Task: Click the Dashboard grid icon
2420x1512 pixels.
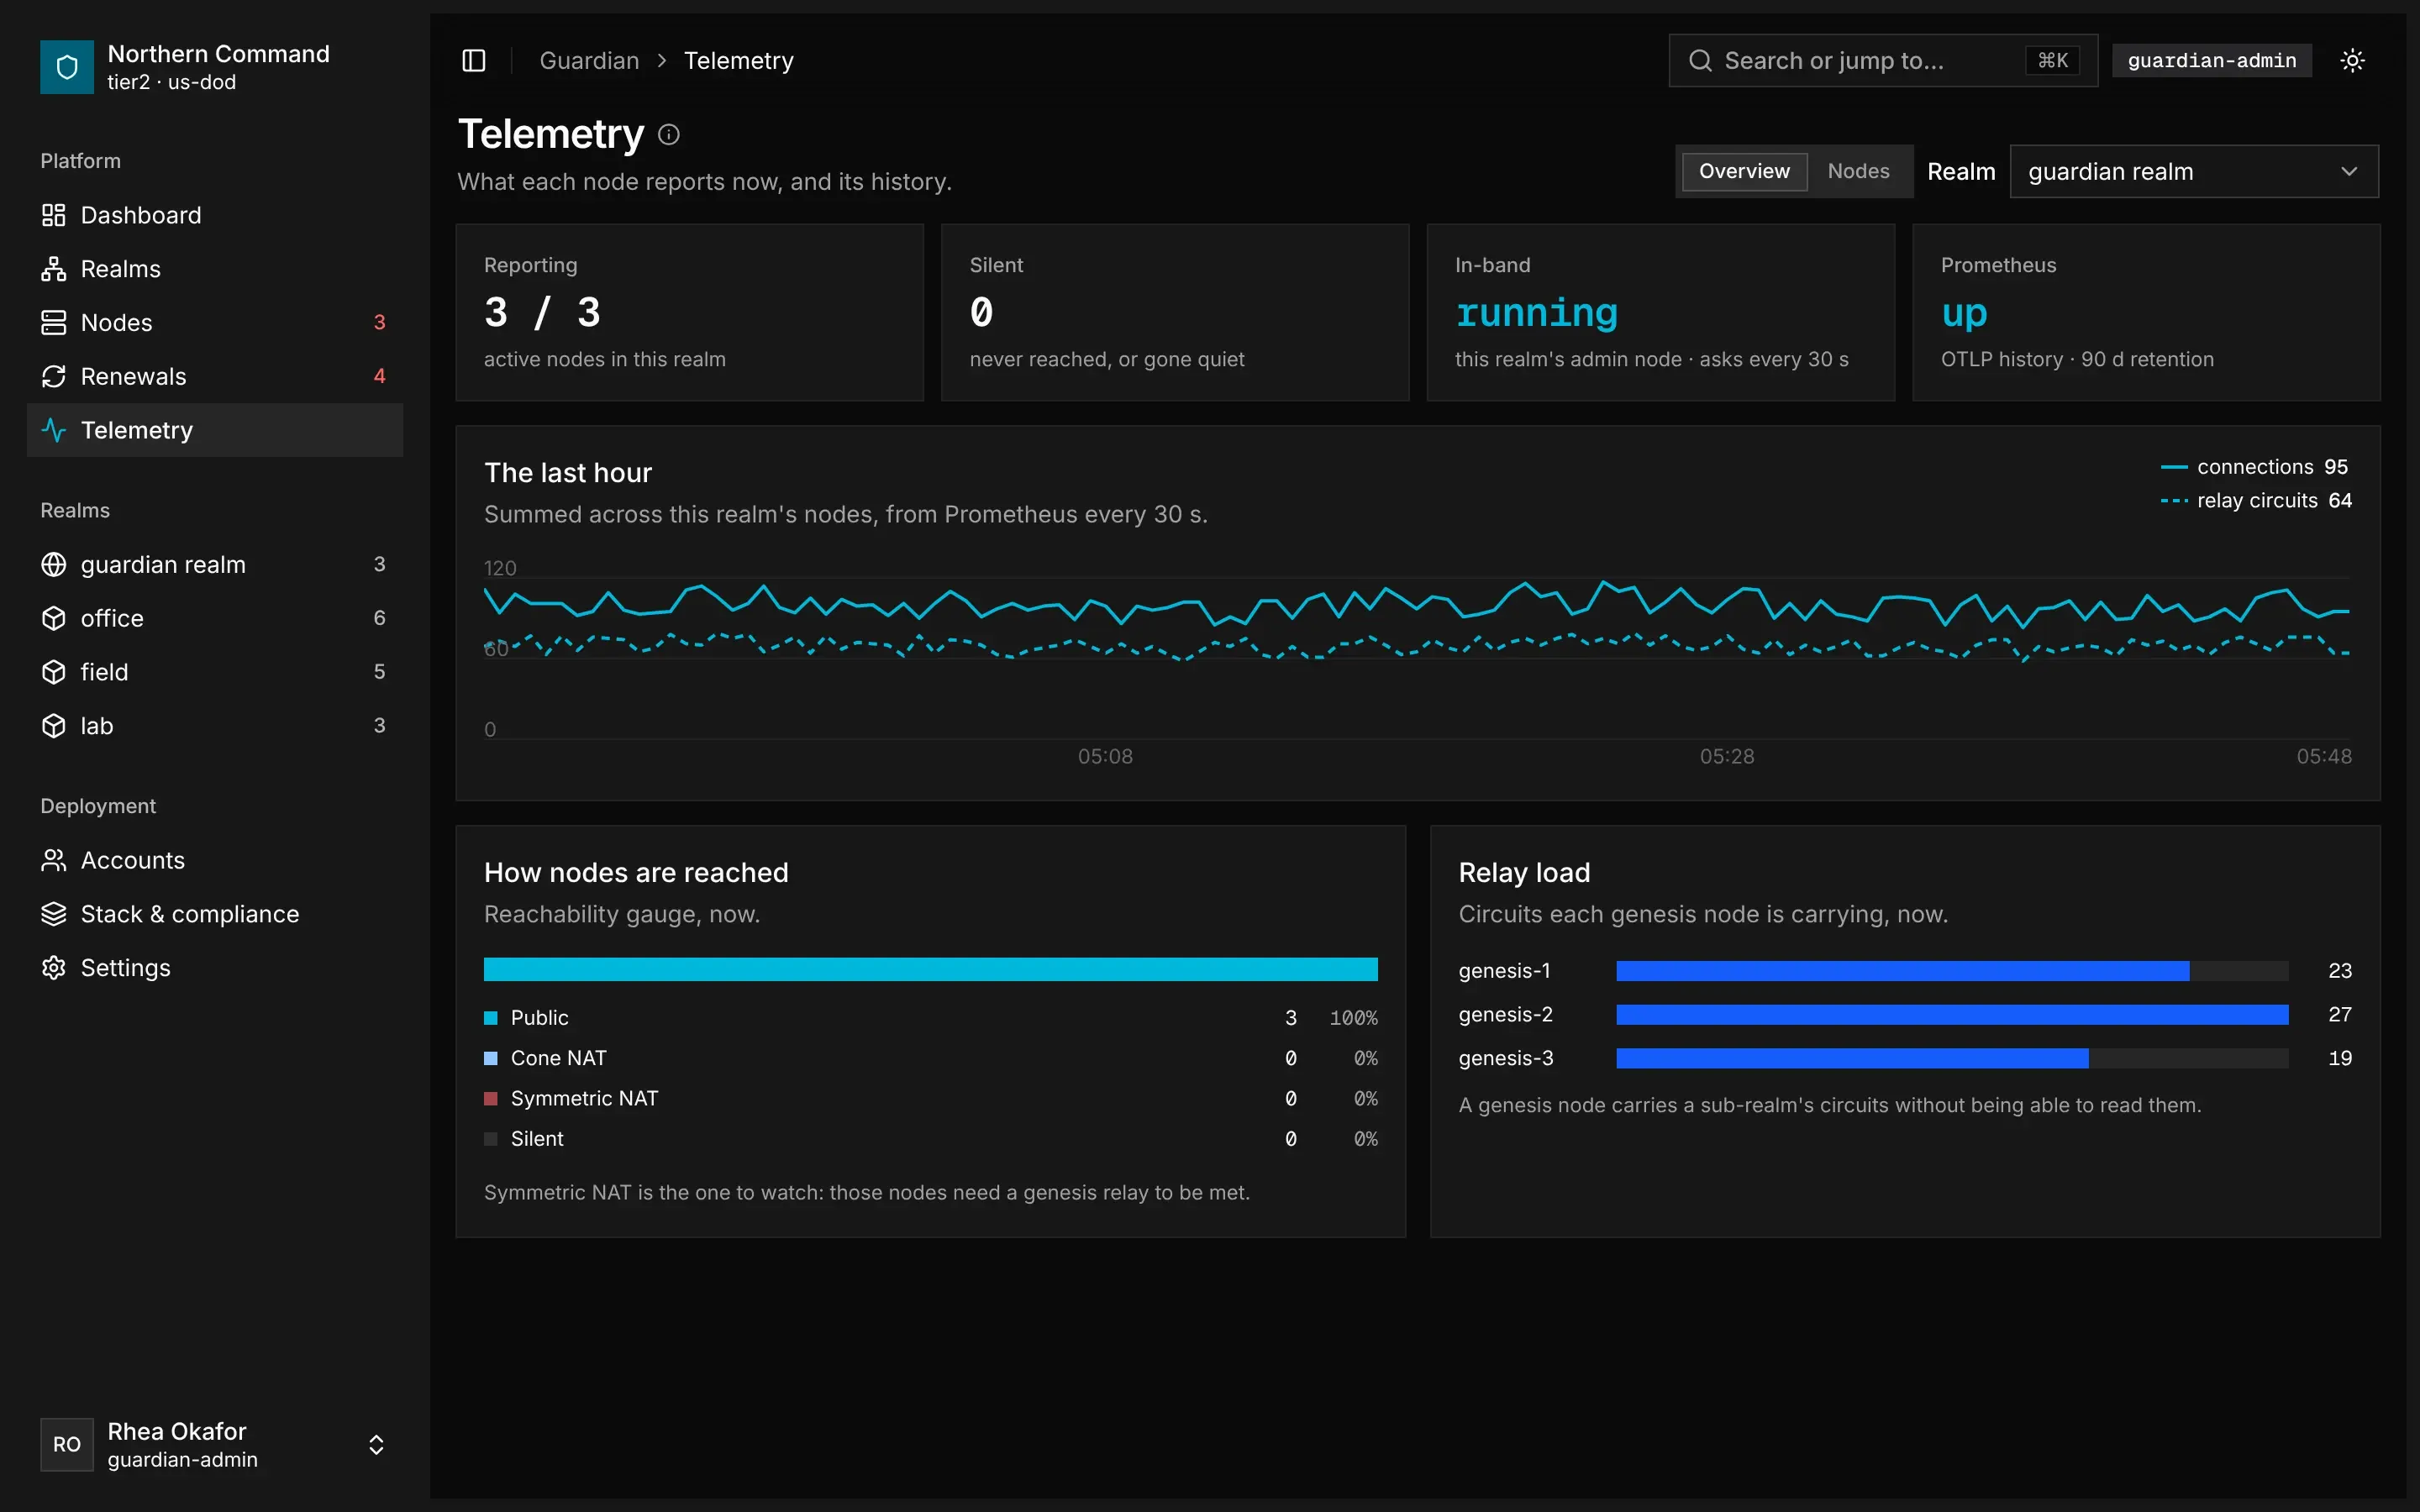Action: pyautogui.click(x=54, y=215)
